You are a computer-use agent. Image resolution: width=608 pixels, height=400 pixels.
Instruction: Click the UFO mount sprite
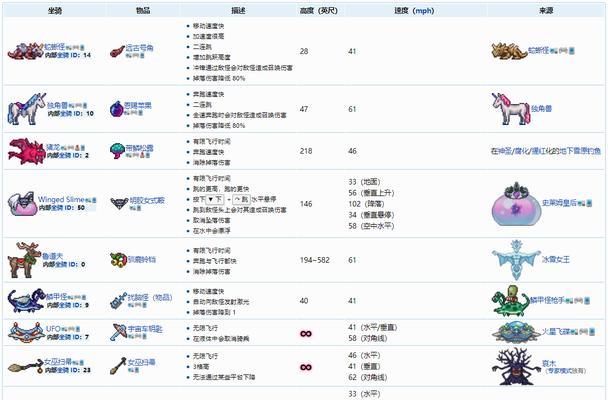26,332
